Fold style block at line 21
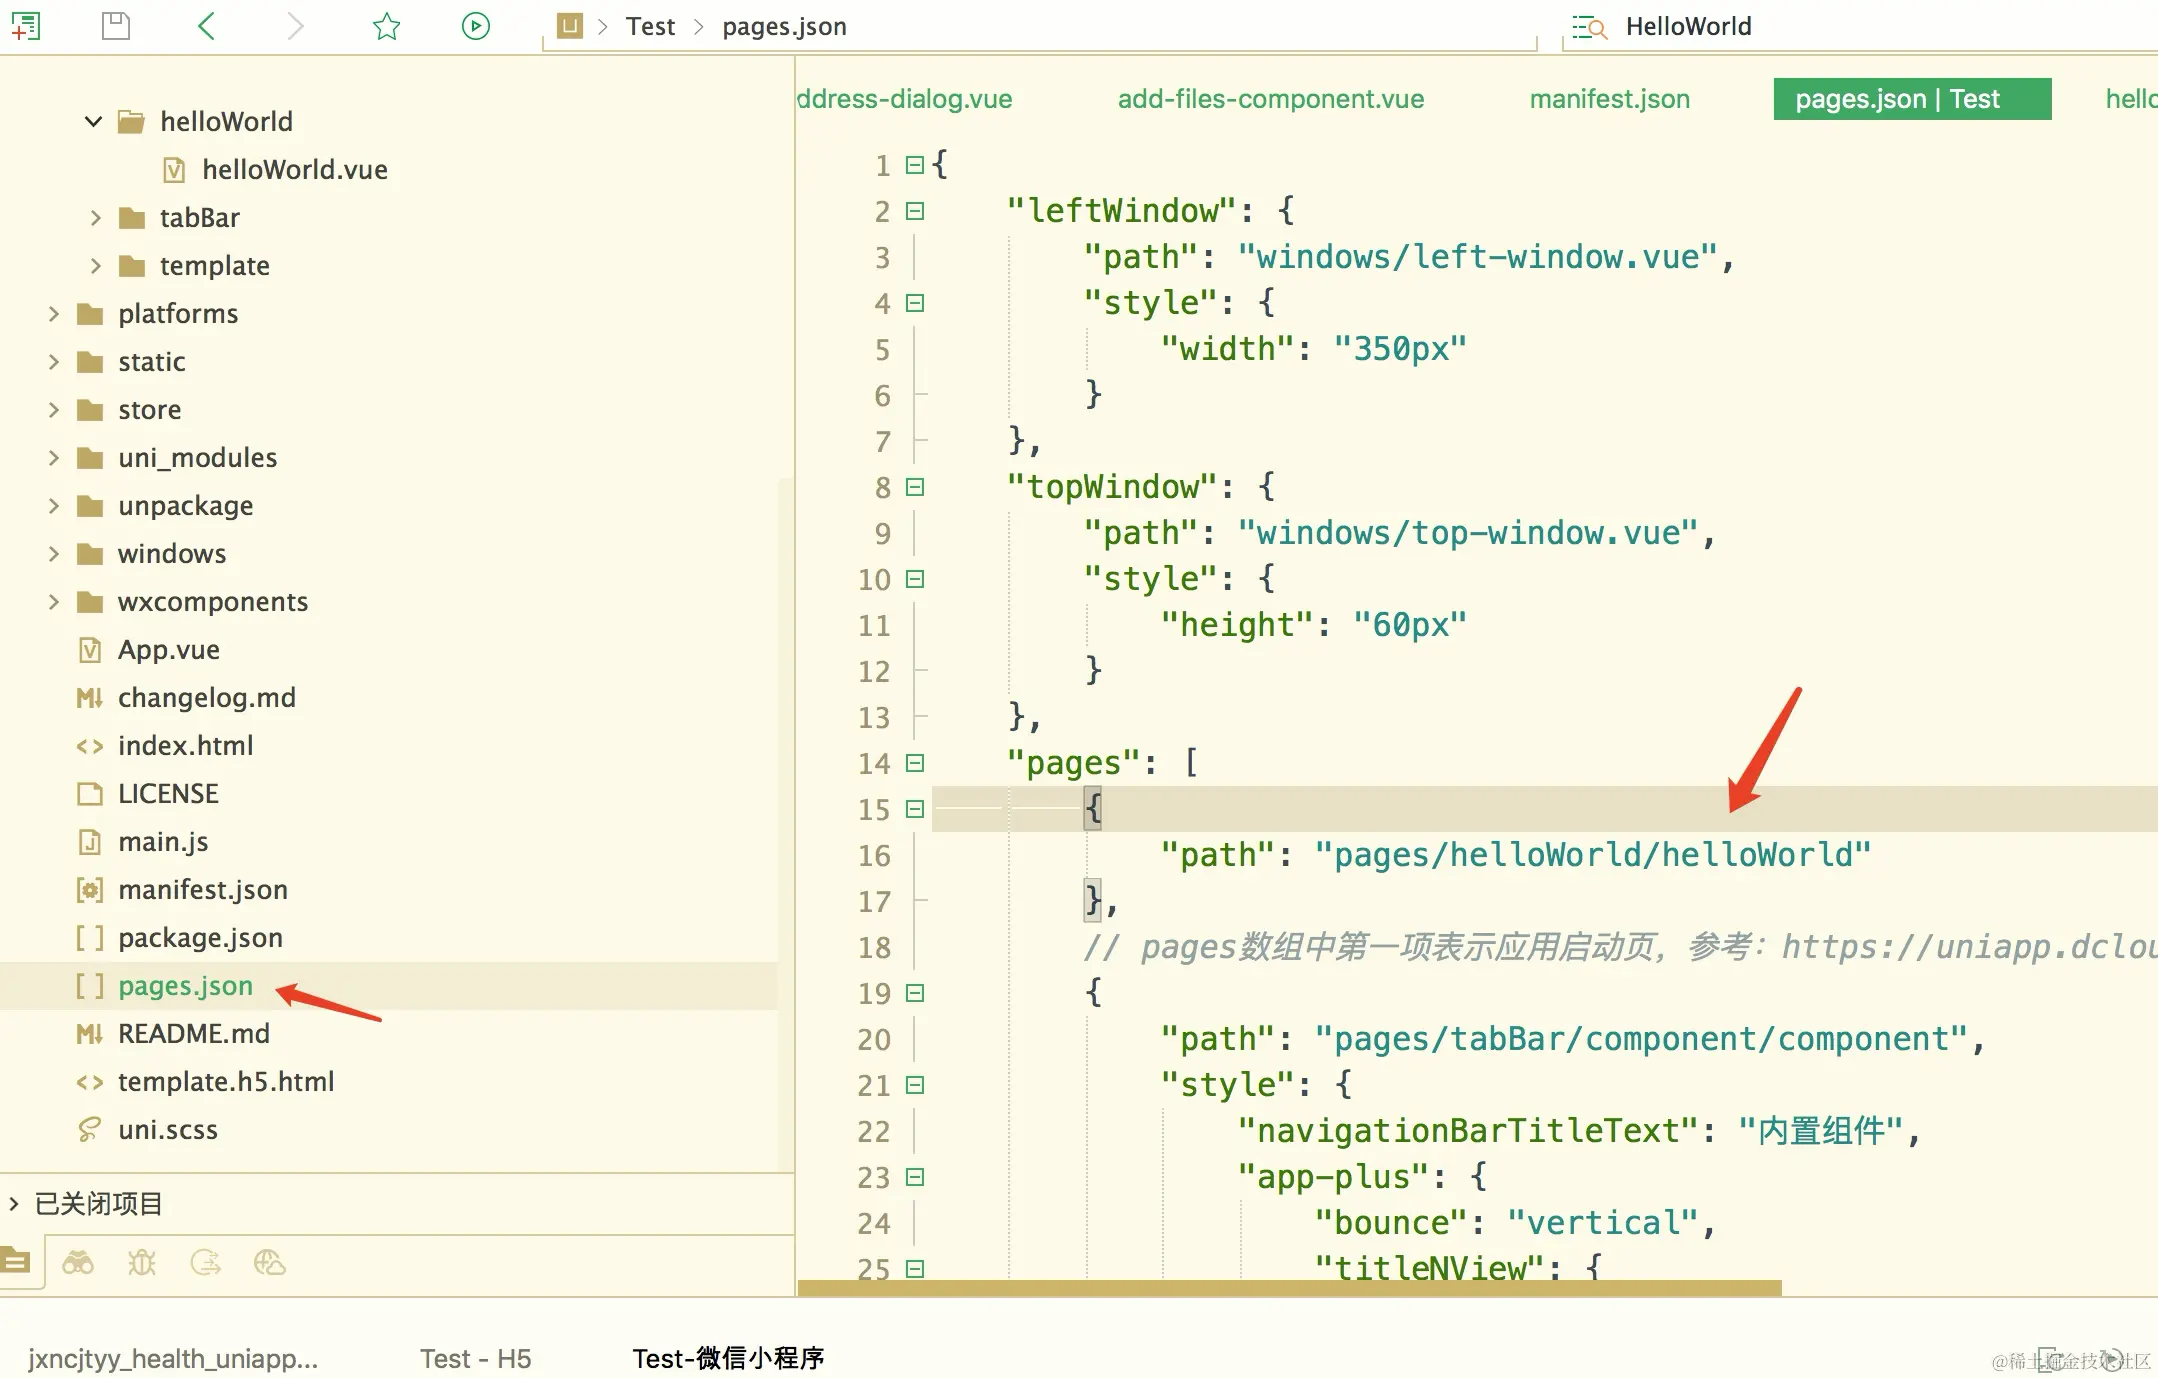2158x1378 pixels. pos(914,1085)
